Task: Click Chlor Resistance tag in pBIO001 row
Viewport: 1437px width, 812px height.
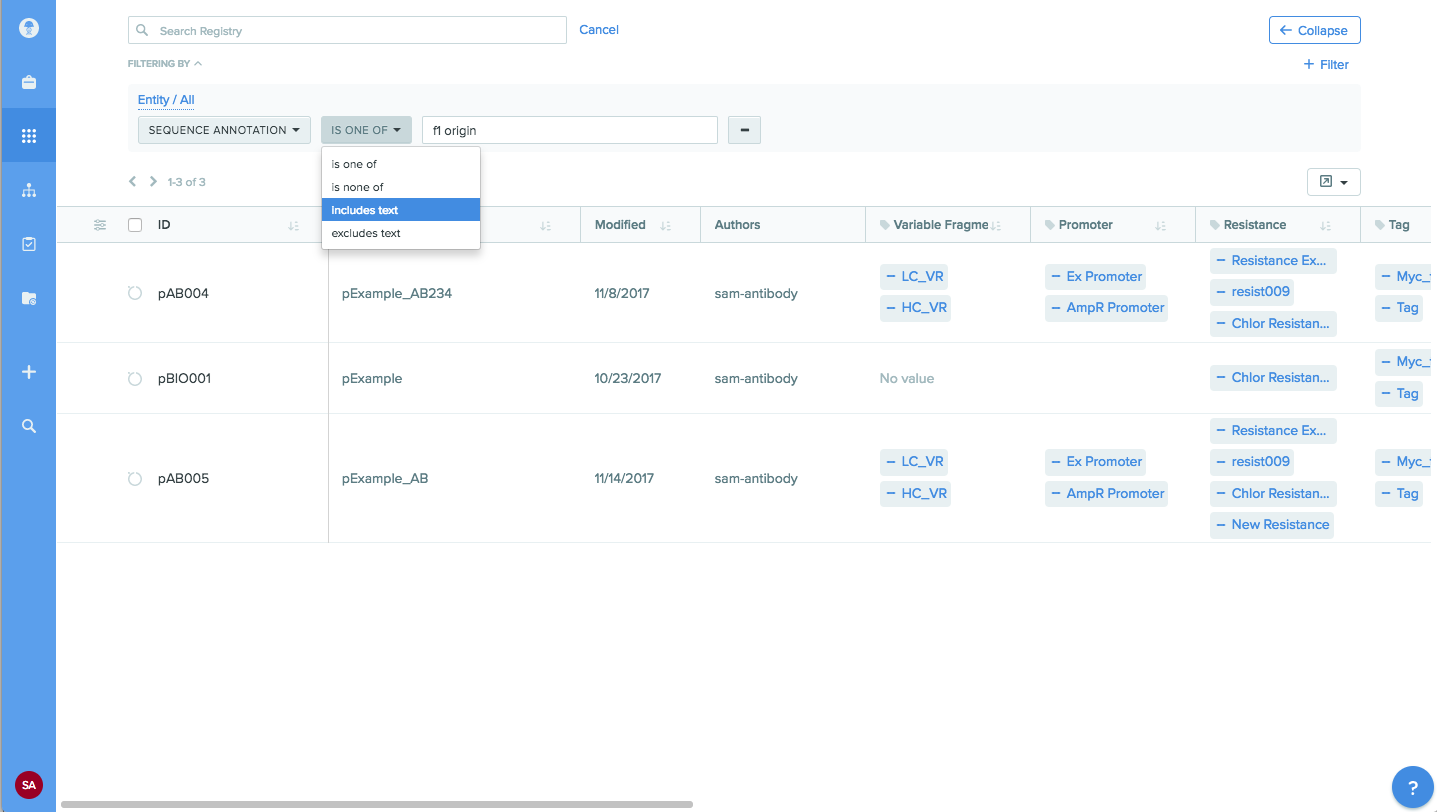Action: [1273, 378]
